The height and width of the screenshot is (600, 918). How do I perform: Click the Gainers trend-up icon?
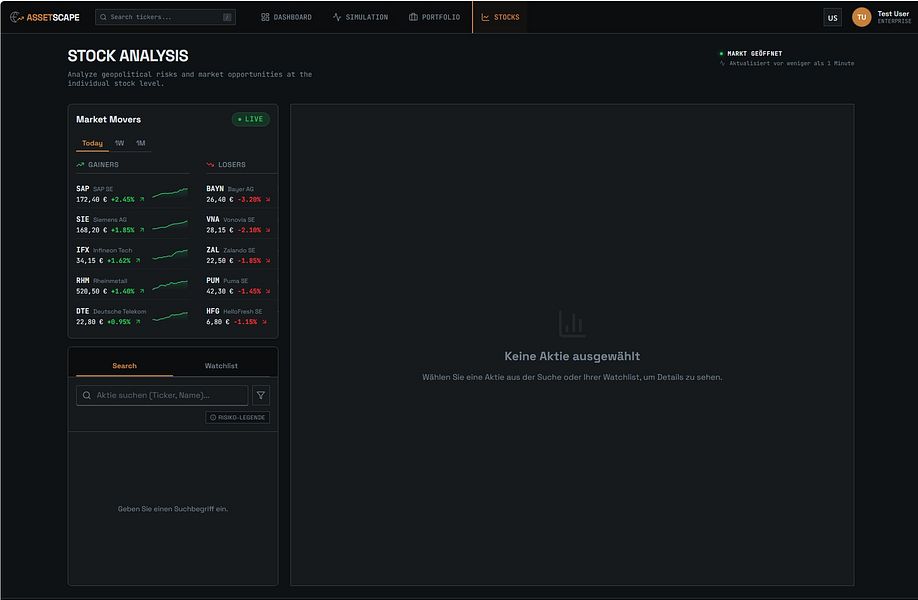click(80, 164)
